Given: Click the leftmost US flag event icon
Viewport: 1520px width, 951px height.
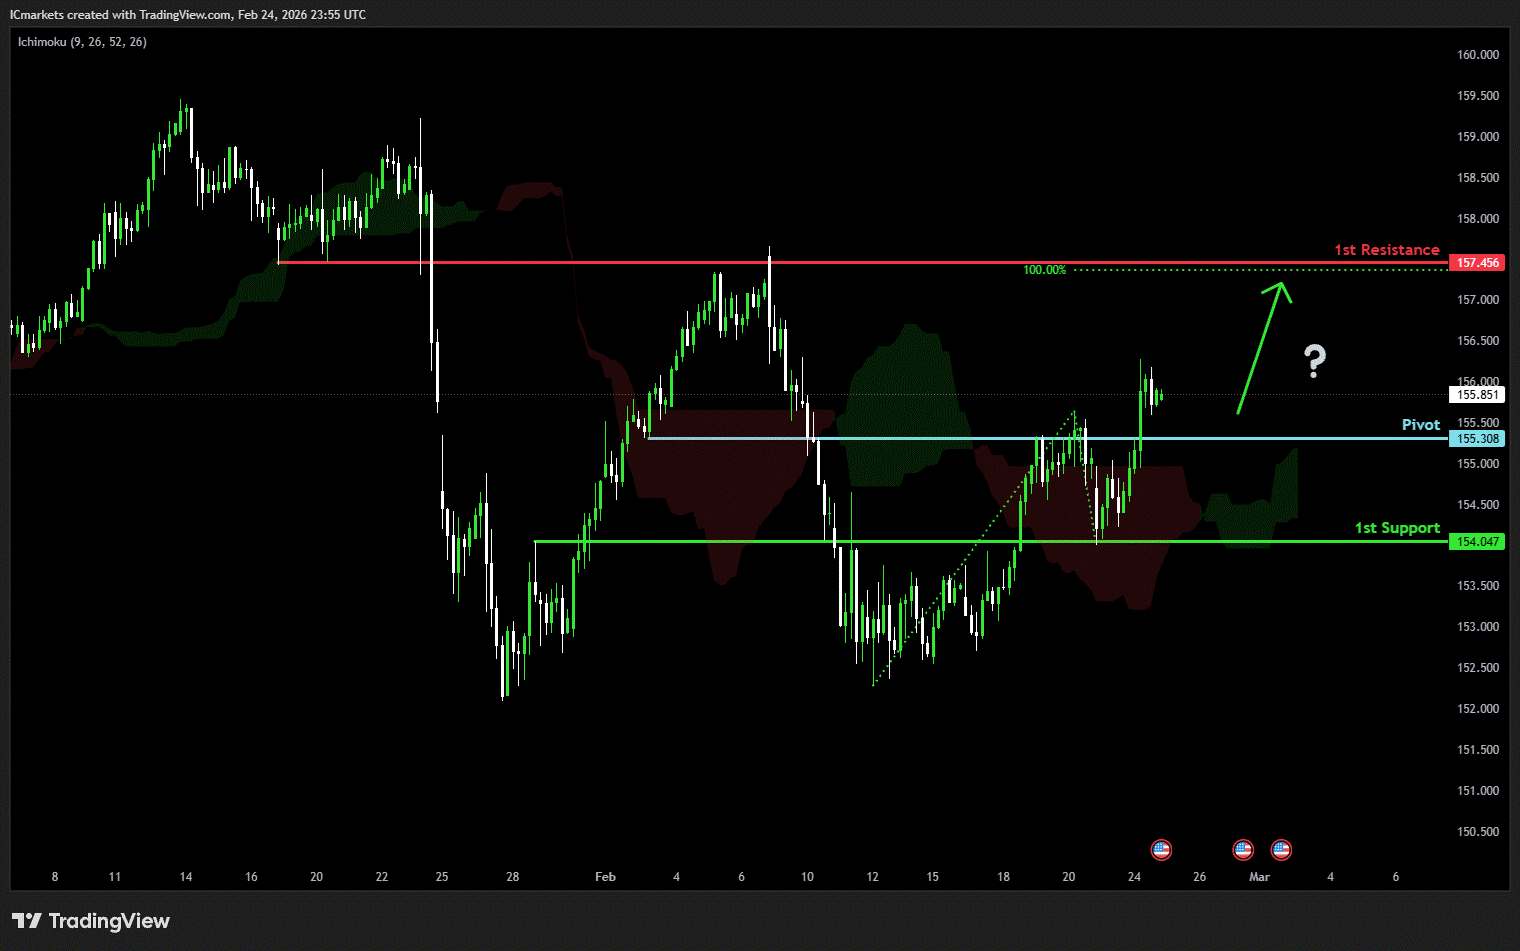Looking at the screenshot, I should tap(1161, 850).
